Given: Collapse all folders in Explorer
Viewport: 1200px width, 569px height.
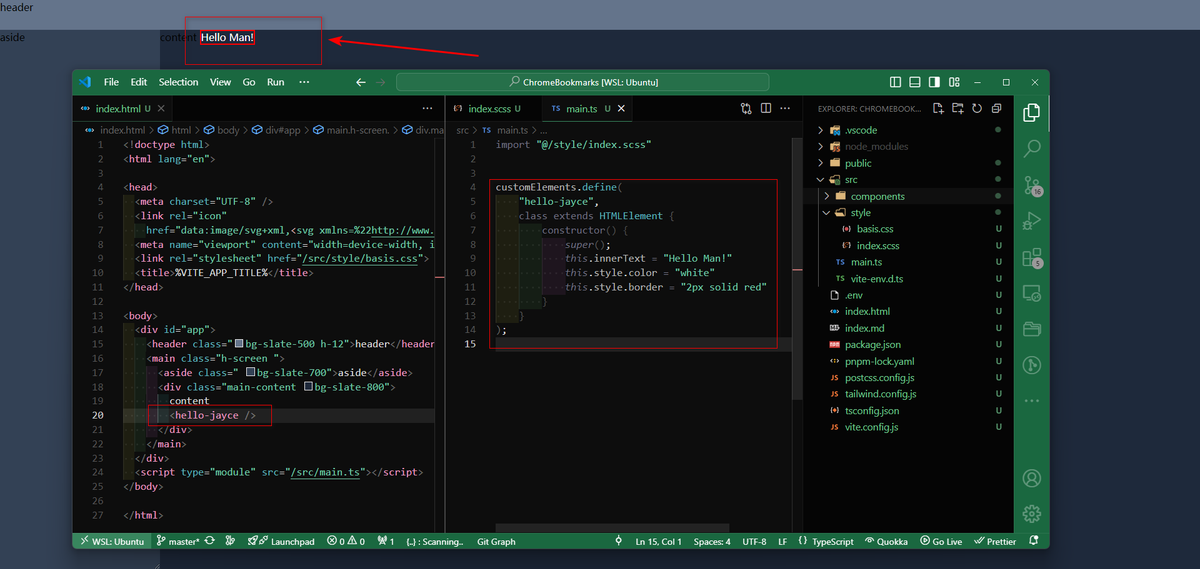Looking at the screenshot, I should [994, 108].
